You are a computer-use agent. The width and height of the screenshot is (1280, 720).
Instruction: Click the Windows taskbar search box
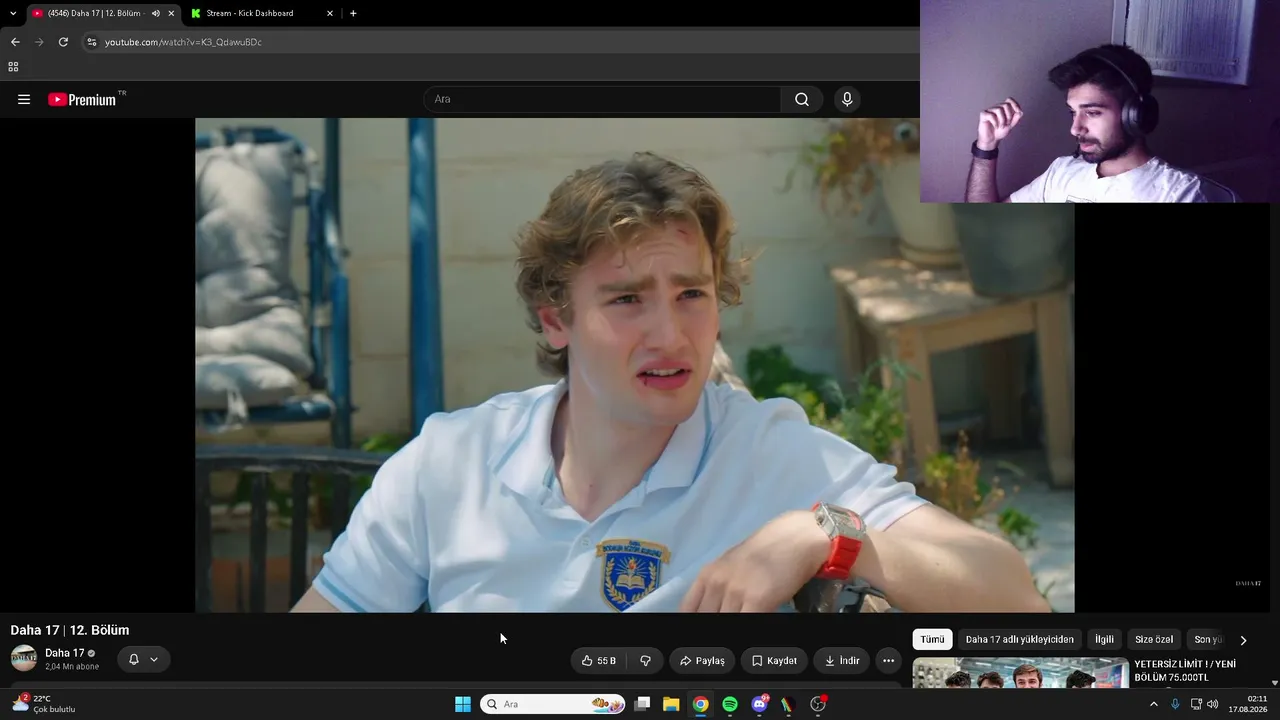click(x=553, y=704)
